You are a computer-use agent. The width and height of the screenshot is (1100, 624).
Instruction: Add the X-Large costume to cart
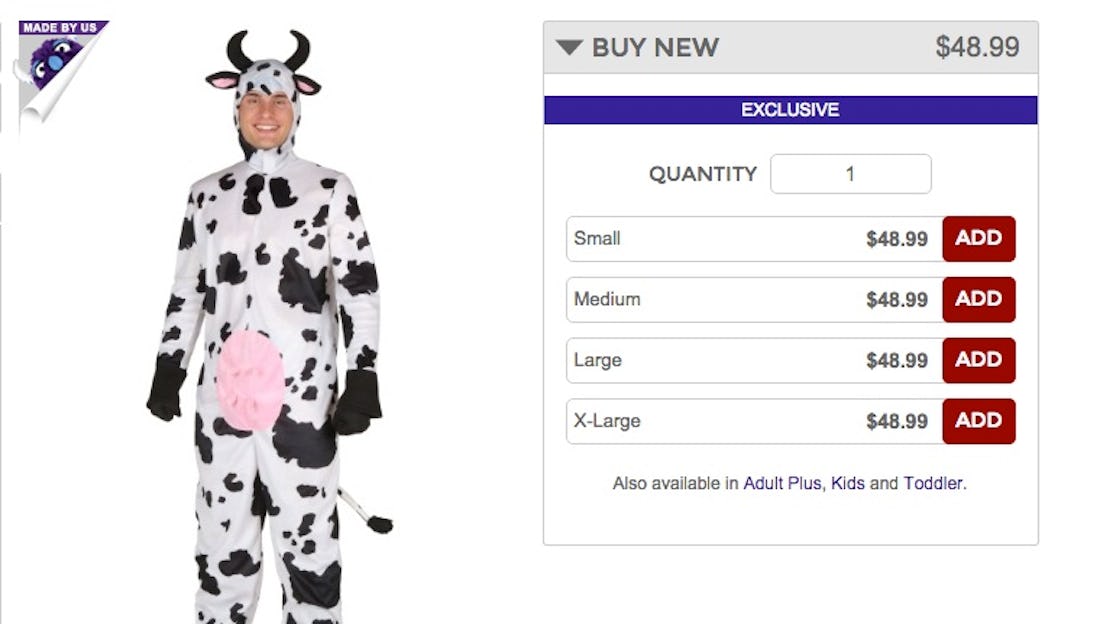coord(979,421)
